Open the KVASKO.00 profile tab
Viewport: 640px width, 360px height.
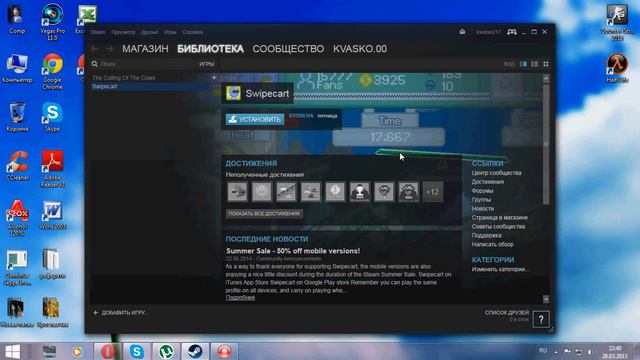[x=360, y=49]
